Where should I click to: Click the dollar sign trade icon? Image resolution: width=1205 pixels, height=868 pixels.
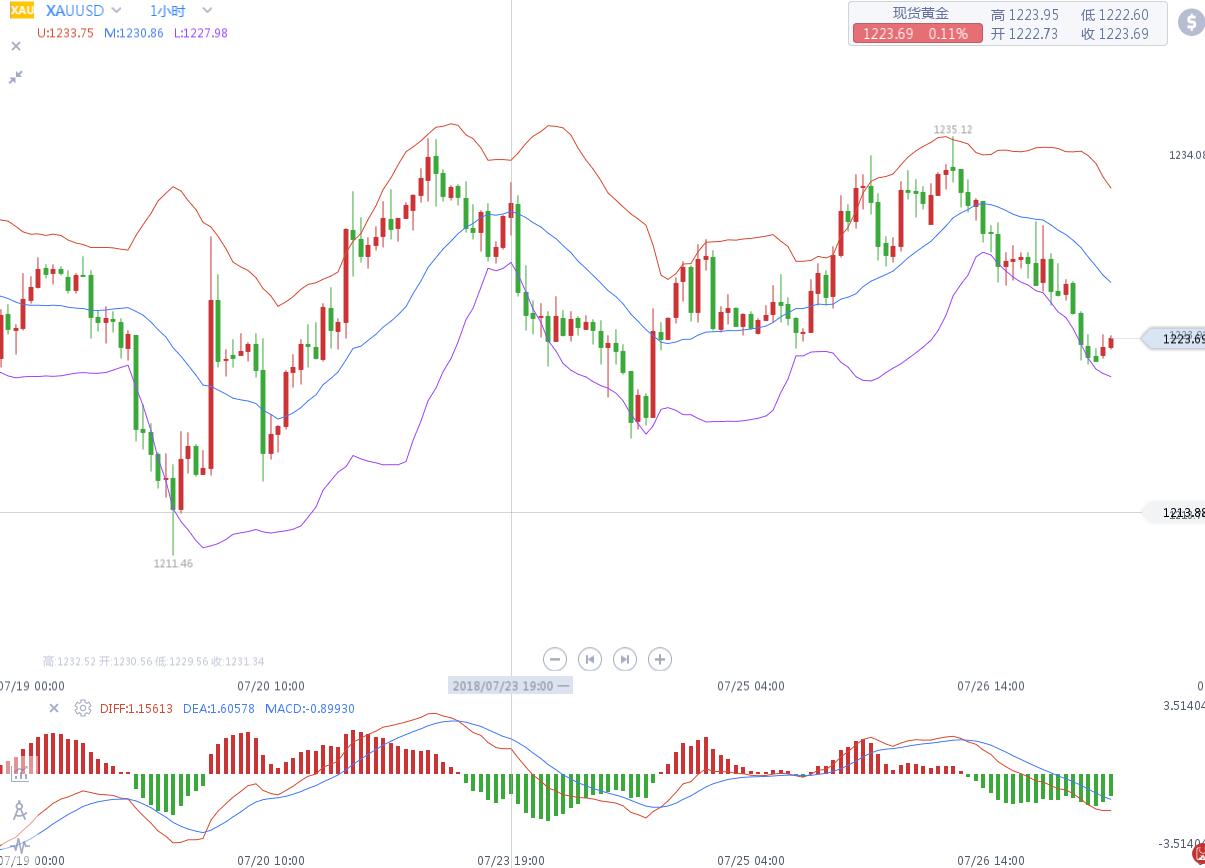point(1190,22)
